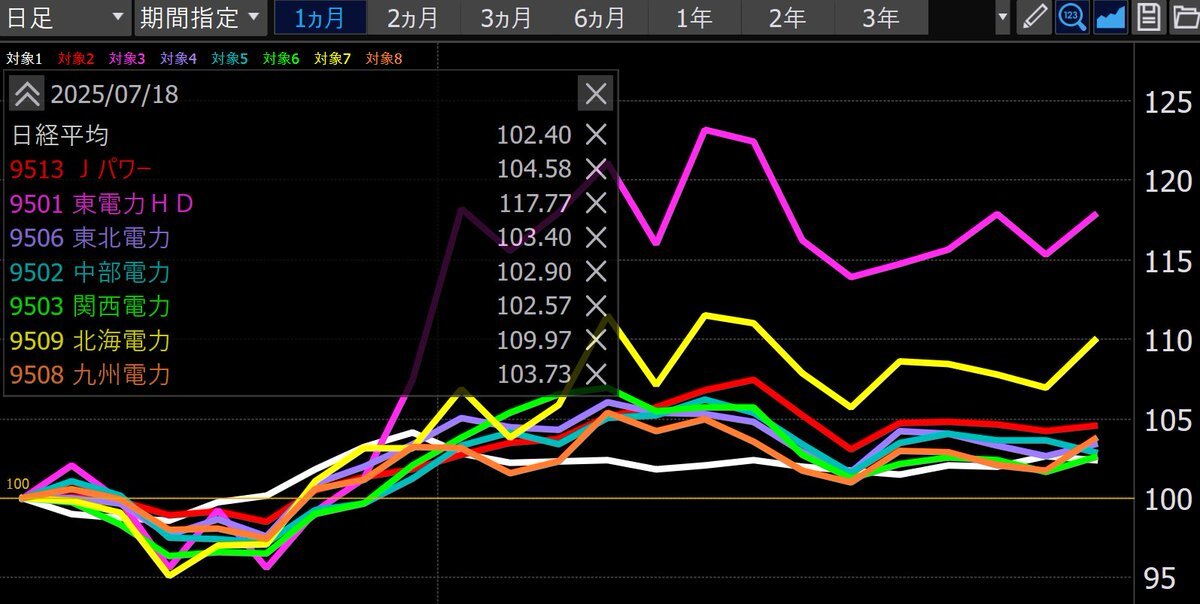Open the 期間指定 period dropdown
1200x604 pixels.
198,18
